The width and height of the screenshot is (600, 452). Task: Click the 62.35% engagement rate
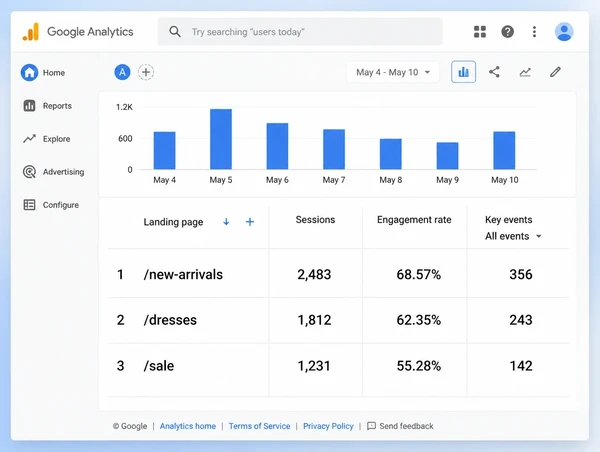419,320
